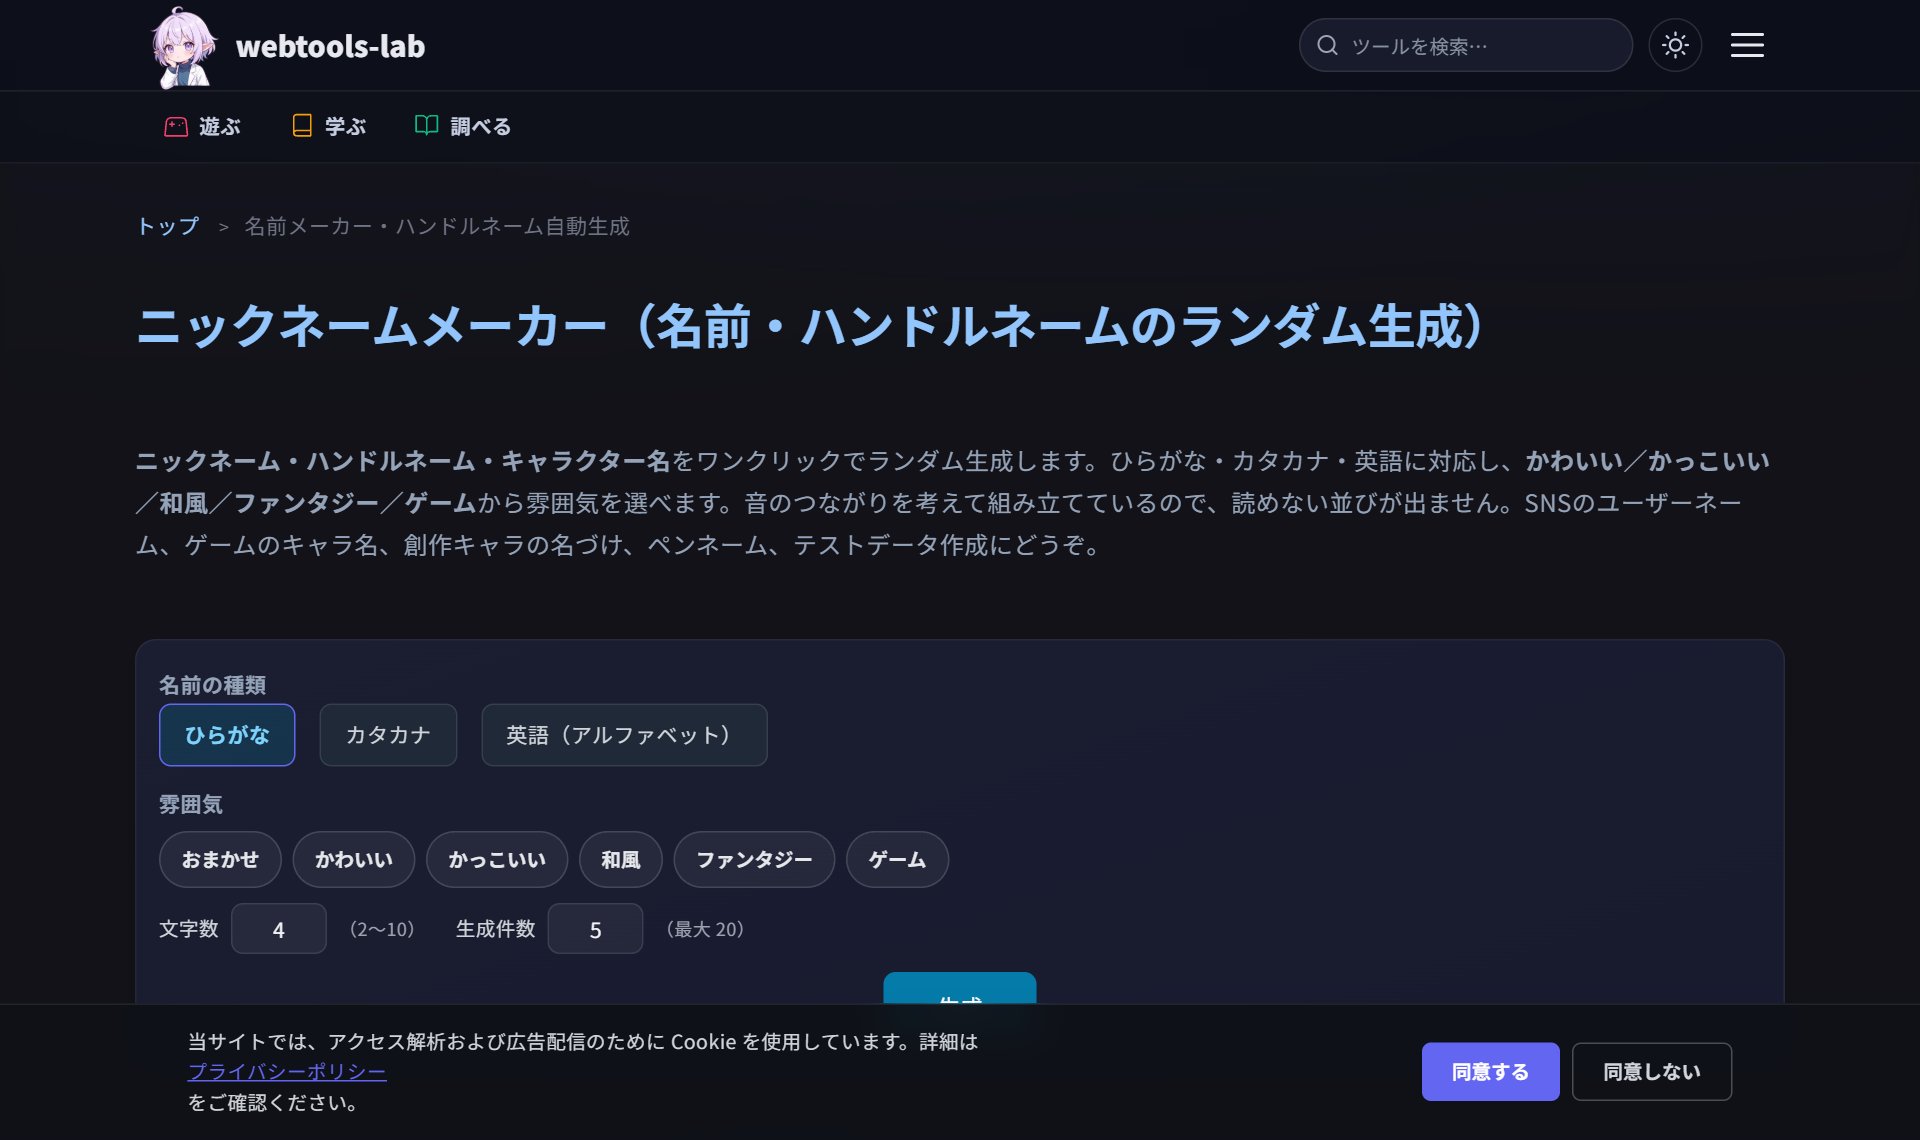Click the (最大 20) limit hint
This screenshot has width=1920, height=1140.
705,929
